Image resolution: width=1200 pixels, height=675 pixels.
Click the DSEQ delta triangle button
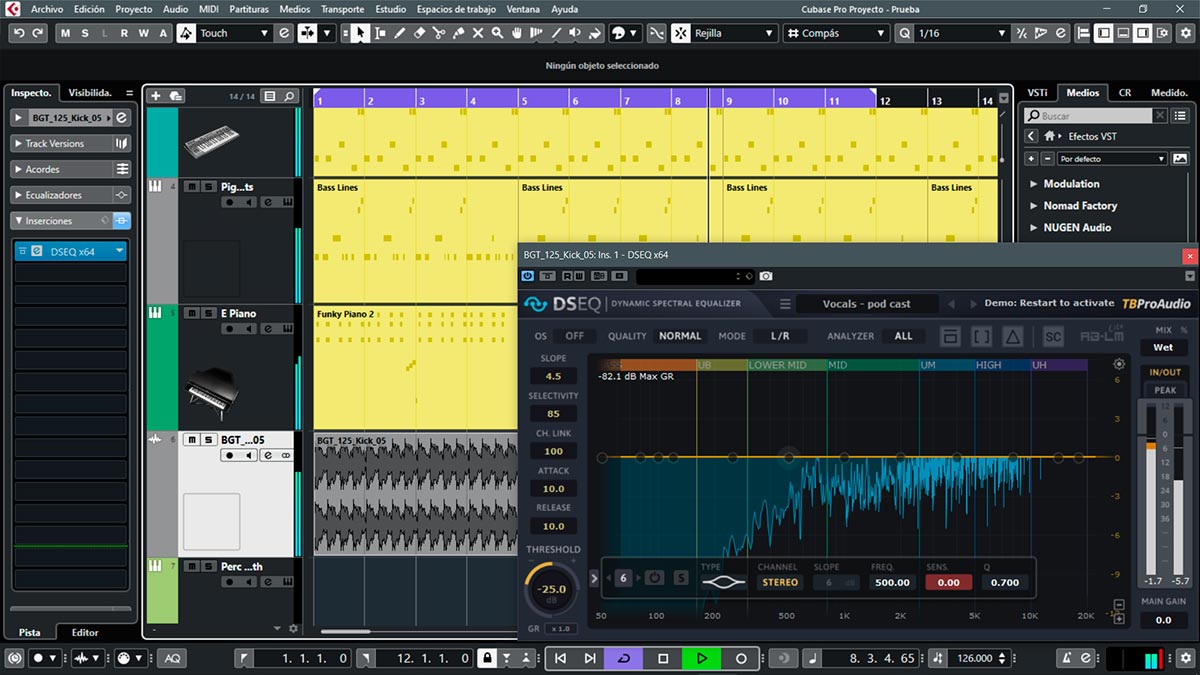pyautogui.click(x=1013, y=336)
